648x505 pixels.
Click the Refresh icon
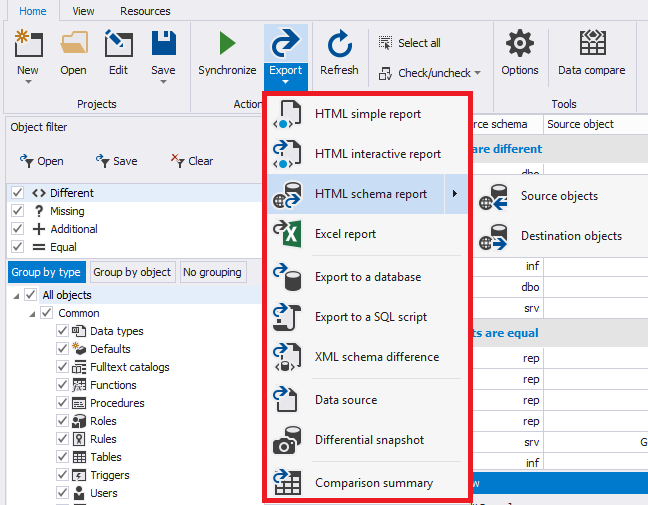pyautogui.click(x=339, y=43)
